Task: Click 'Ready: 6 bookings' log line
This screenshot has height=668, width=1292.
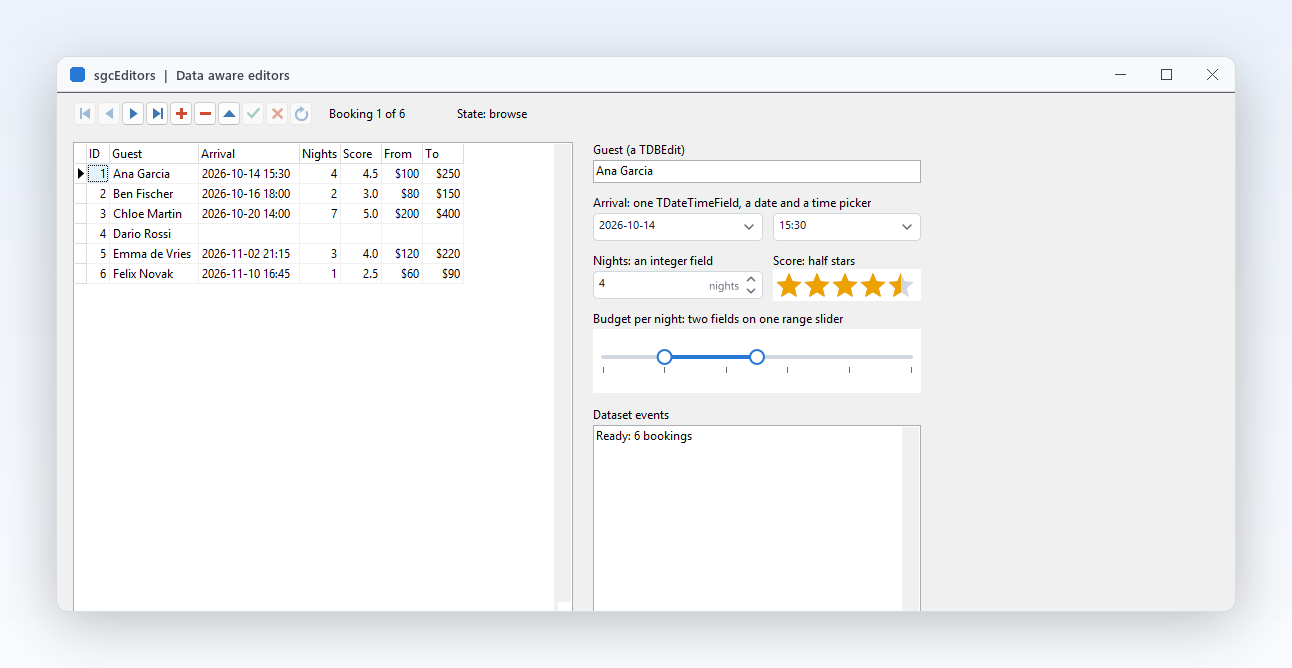Action: point(644,436)
